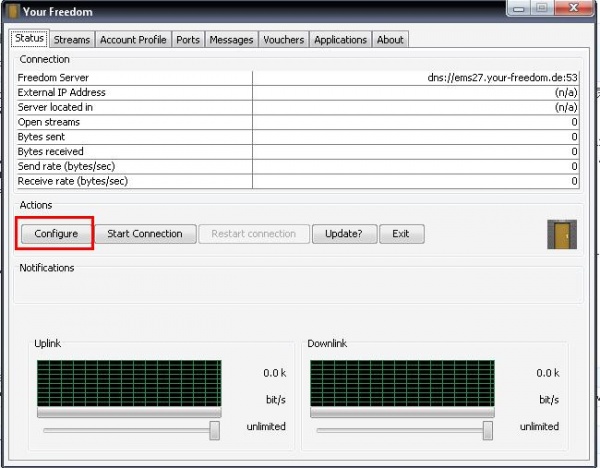Click the Your Freedom title bar icon
Viewport: 600px width, 468px height.
[13, 11]
